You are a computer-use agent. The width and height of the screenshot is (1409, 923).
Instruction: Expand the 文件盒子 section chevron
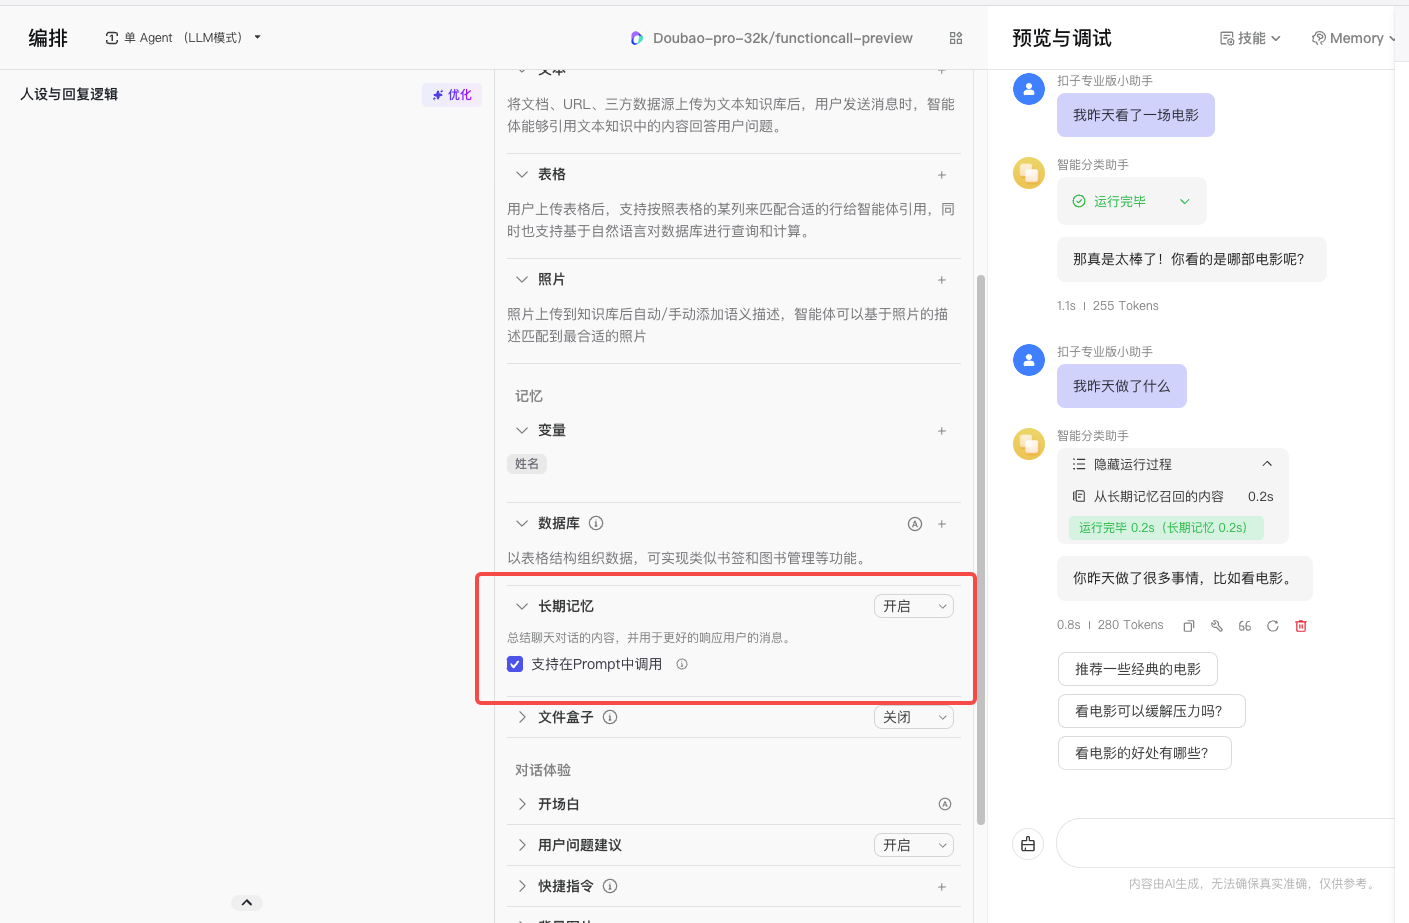point(522,717)
